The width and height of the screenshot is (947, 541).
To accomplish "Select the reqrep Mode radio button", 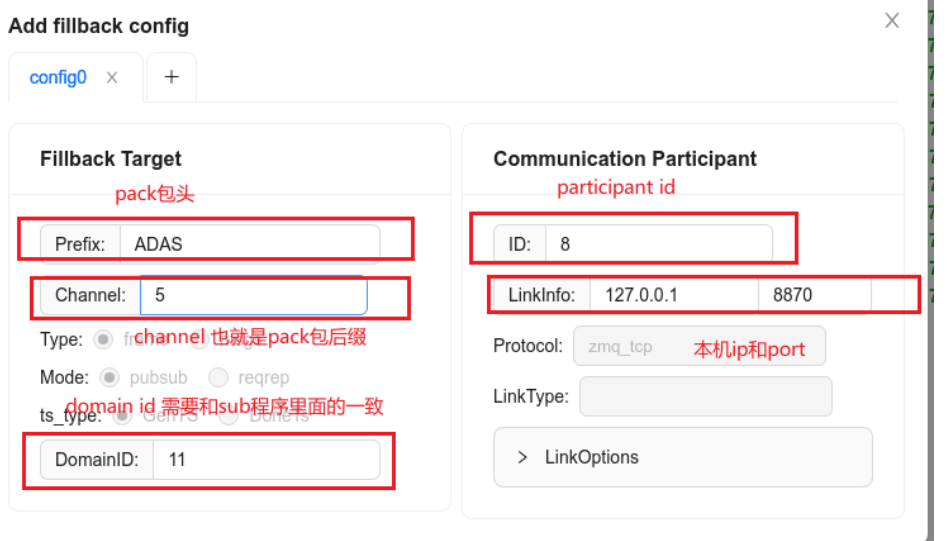I will pos(218,377).
